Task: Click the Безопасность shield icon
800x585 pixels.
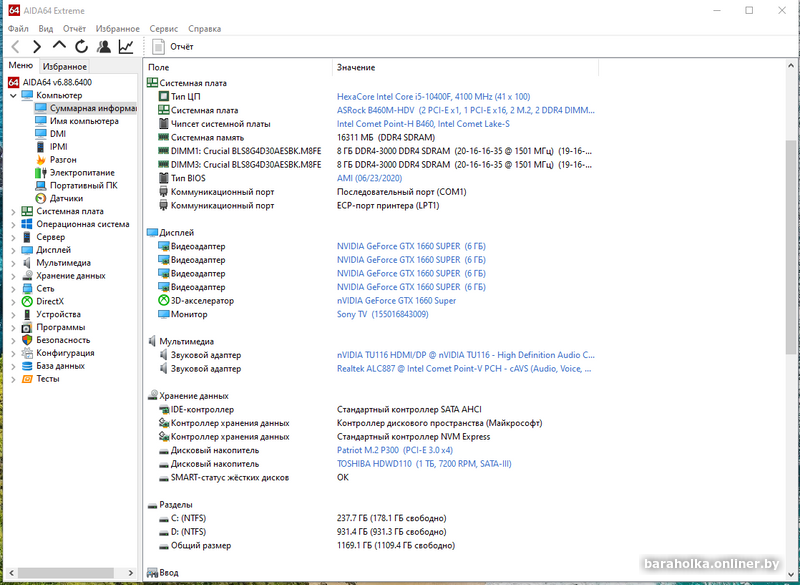Action: pos(27,340)
